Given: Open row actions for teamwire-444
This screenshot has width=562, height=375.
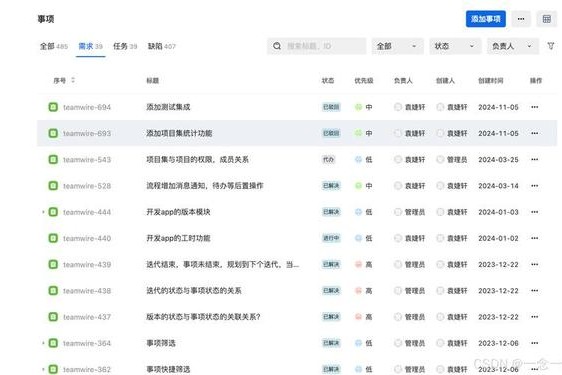Looking at the screenshot, I should pos(534,212).
